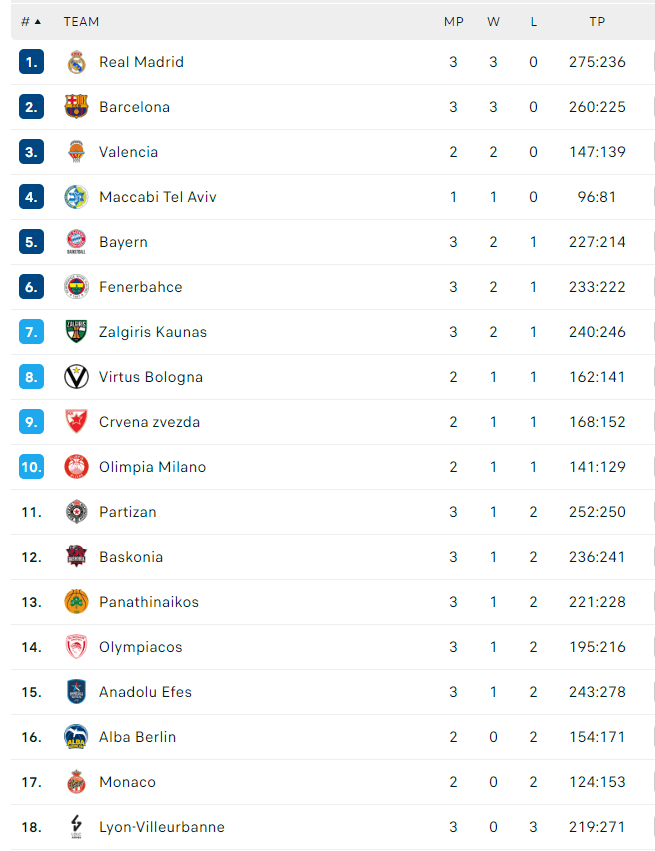Click the Crvena zvezda logo
The width and height of the screenshot is (655, 851).
coord(76,422)
